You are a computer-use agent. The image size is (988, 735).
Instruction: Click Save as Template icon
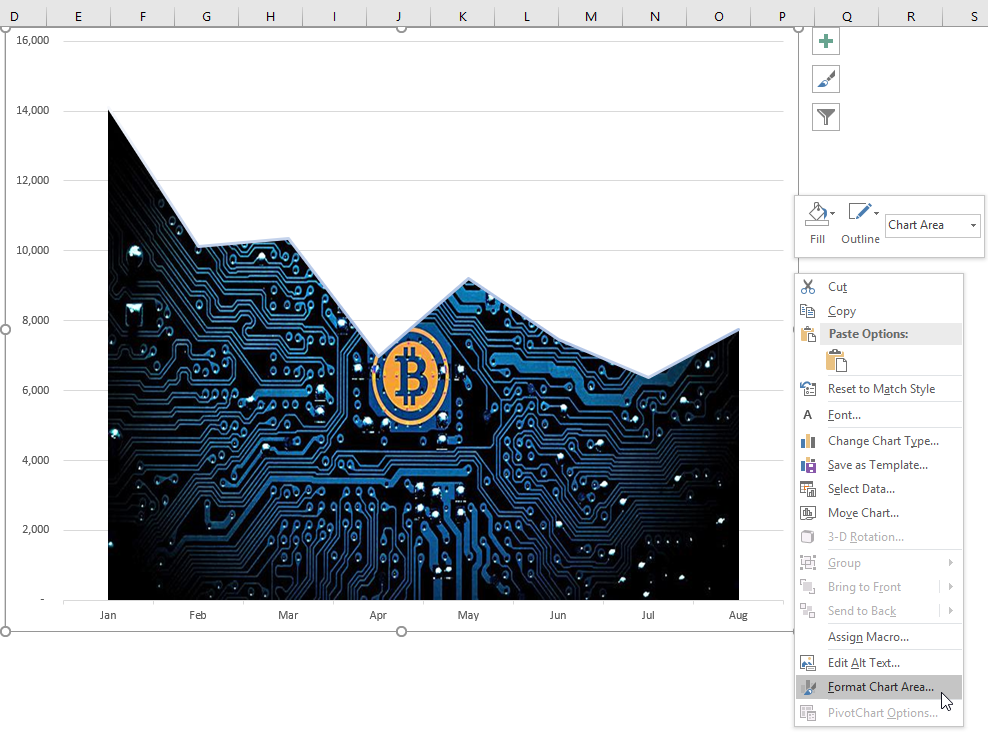(808, 465)
